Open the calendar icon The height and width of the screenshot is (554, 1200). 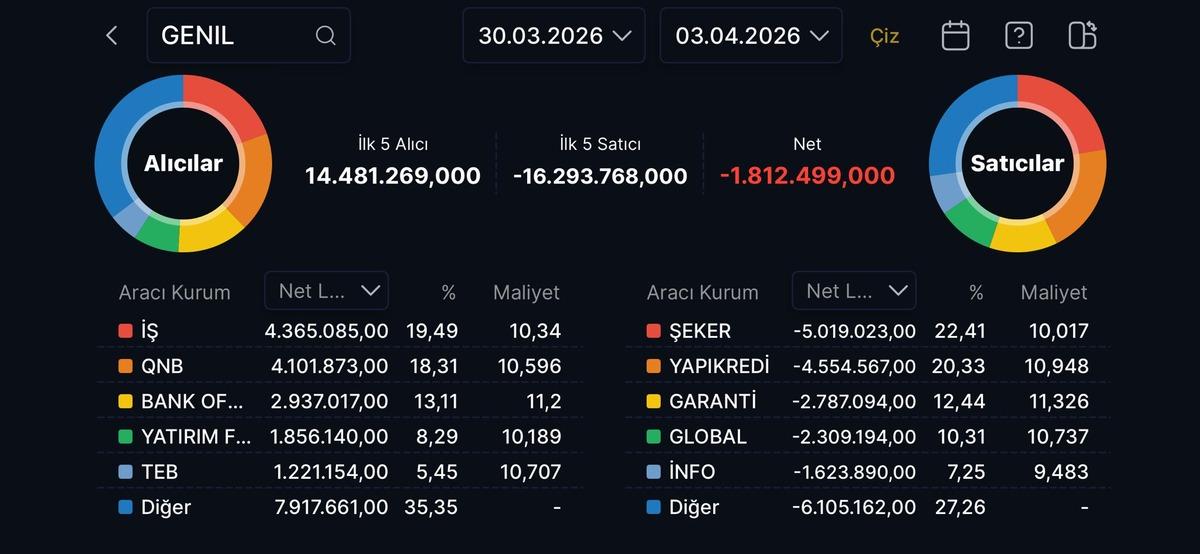[955, 36]
